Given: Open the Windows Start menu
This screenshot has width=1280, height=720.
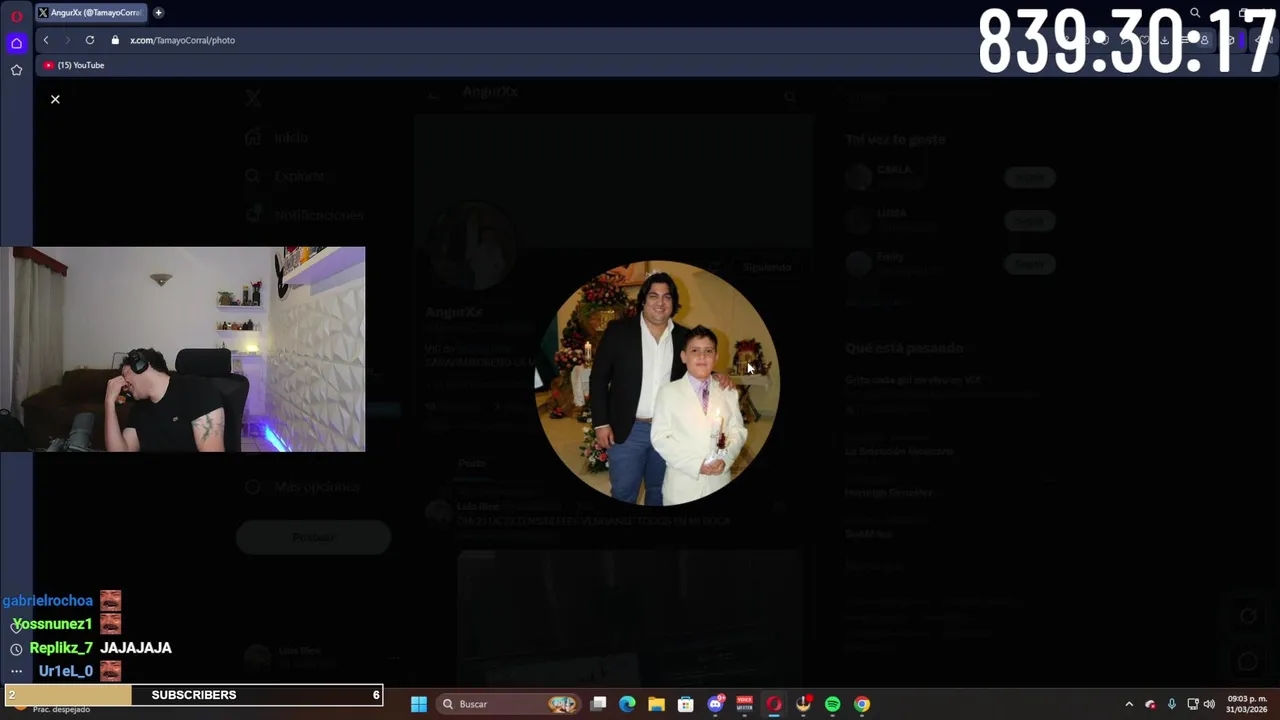Looking at the screenshot, I should pos(419,704).
